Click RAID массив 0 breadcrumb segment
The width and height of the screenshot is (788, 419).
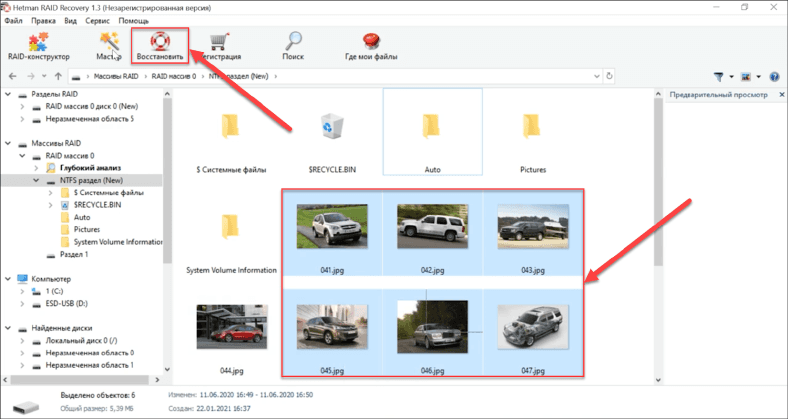click(x=173, y=76)
